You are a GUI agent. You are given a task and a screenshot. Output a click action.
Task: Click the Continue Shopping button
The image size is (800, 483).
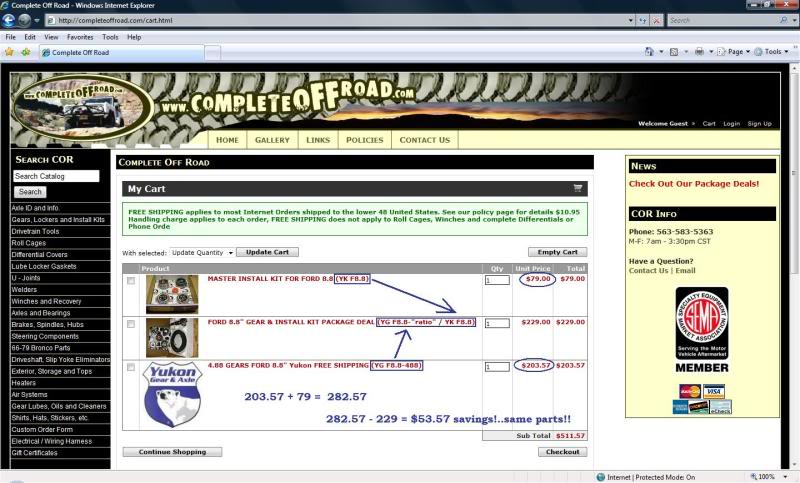[x=172, y=452]
